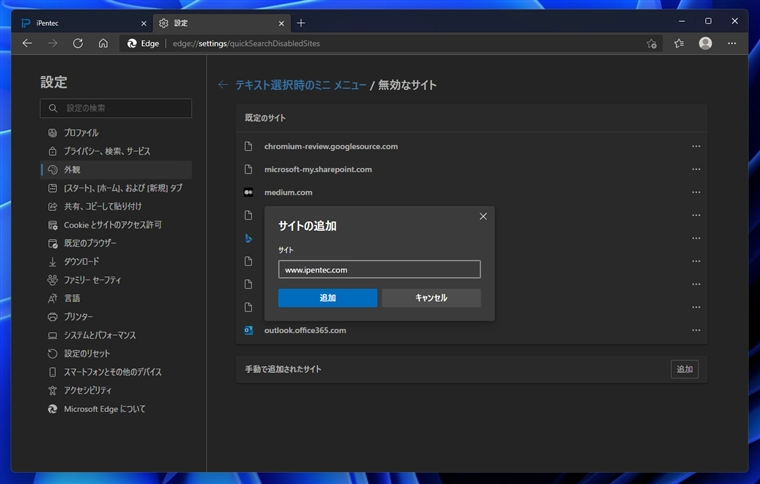Image resolution: width=760 pixels, height=484 pixels.
Task: Close the iPentec tab
Action: pos(143,23)
